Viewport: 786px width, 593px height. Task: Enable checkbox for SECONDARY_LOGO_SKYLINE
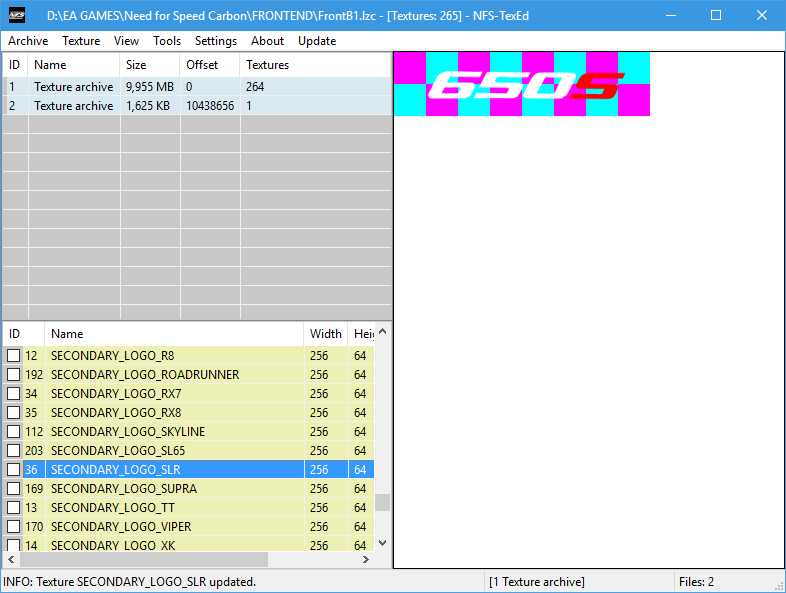coord(14,432)
